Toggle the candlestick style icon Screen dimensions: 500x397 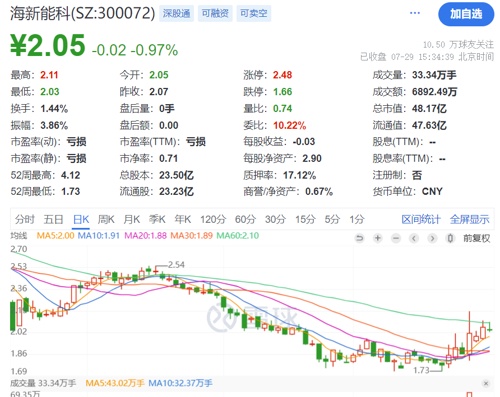450,238
